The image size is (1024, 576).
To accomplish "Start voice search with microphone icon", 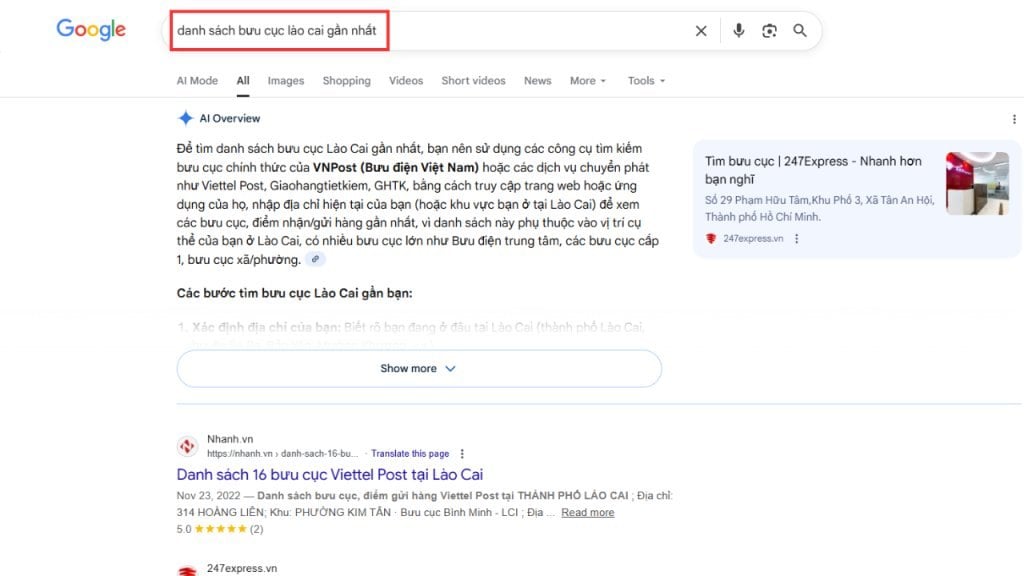I will click(738, 31).
